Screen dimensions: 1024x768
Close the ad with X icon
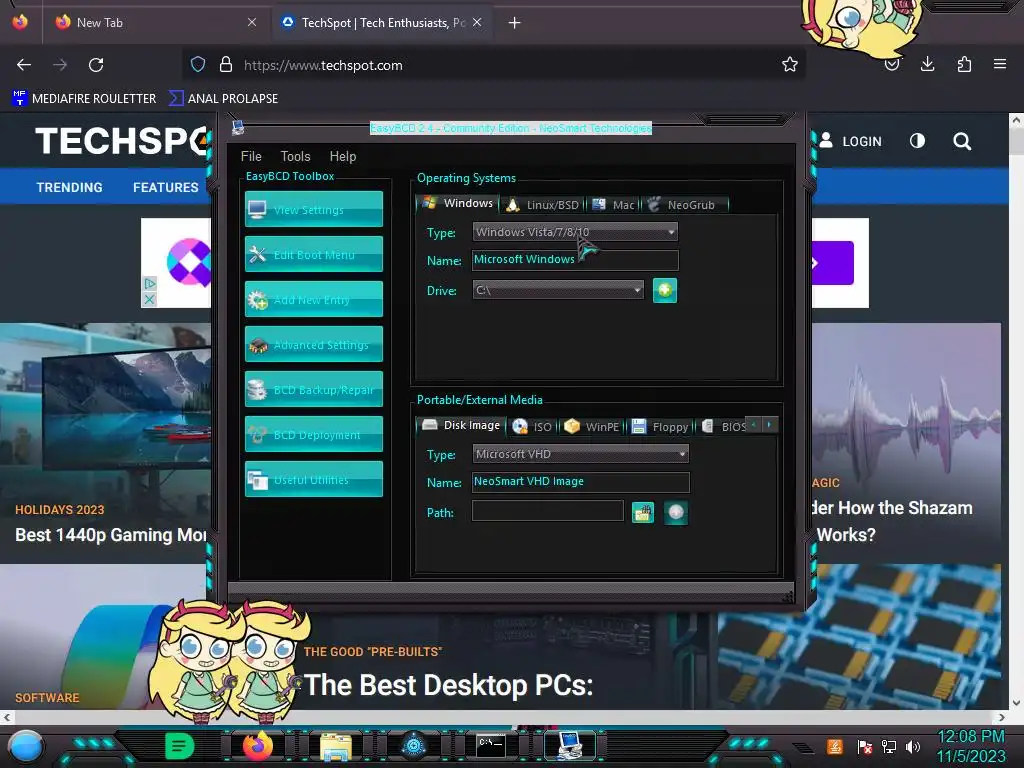(x=150, y=300)
